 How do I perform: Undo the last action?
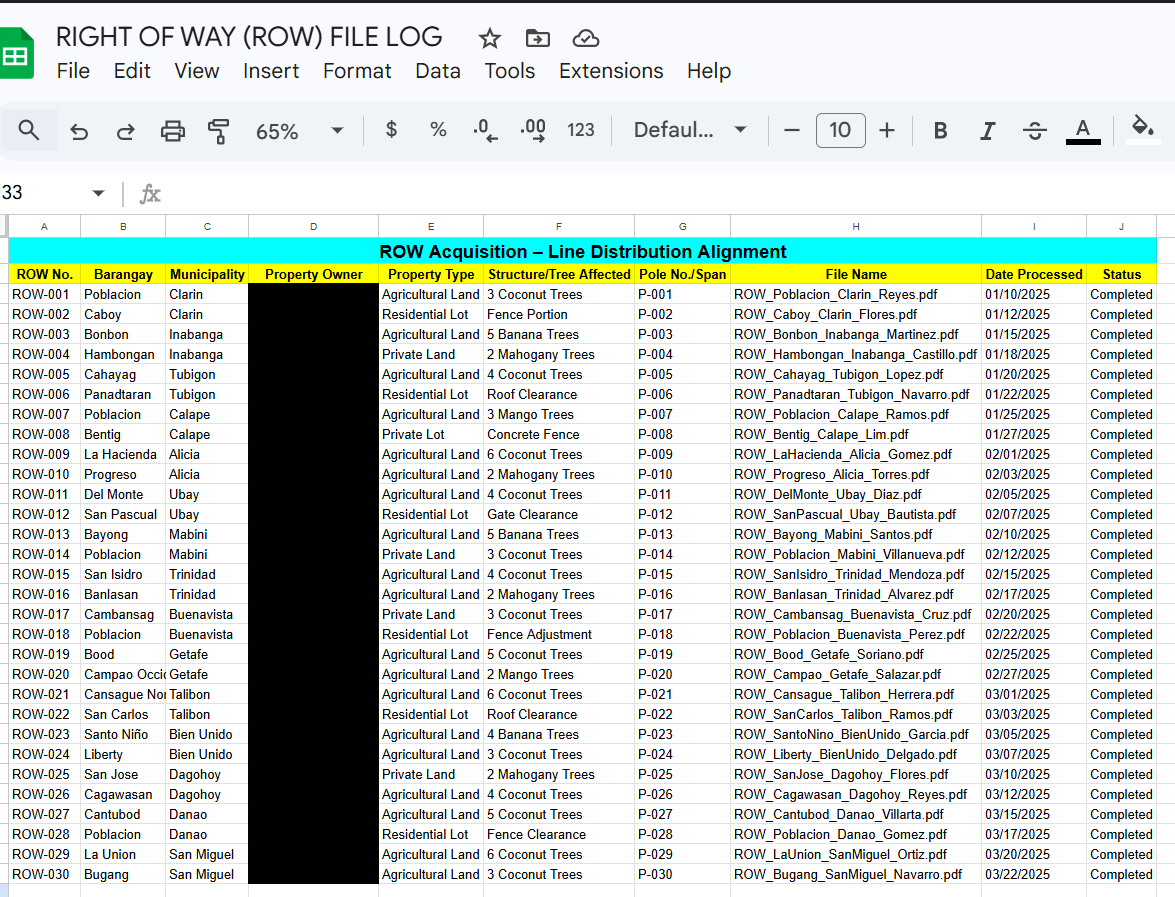[79, 131]
